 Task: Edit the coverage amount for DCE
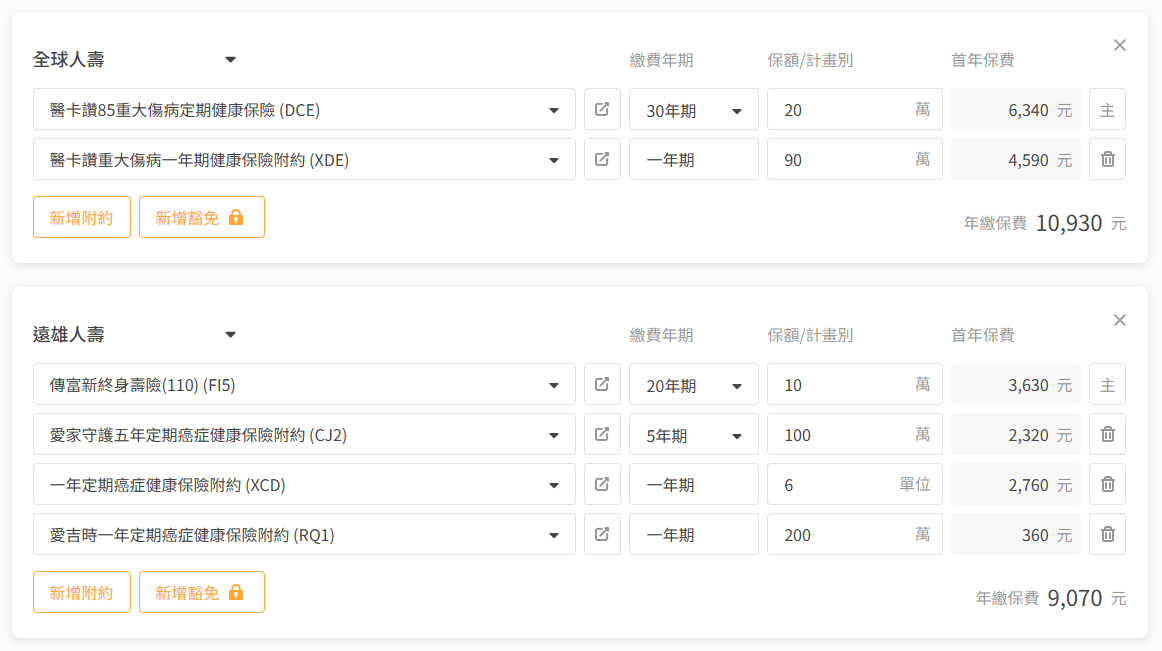pyautogui.click(x=840, y=110)
